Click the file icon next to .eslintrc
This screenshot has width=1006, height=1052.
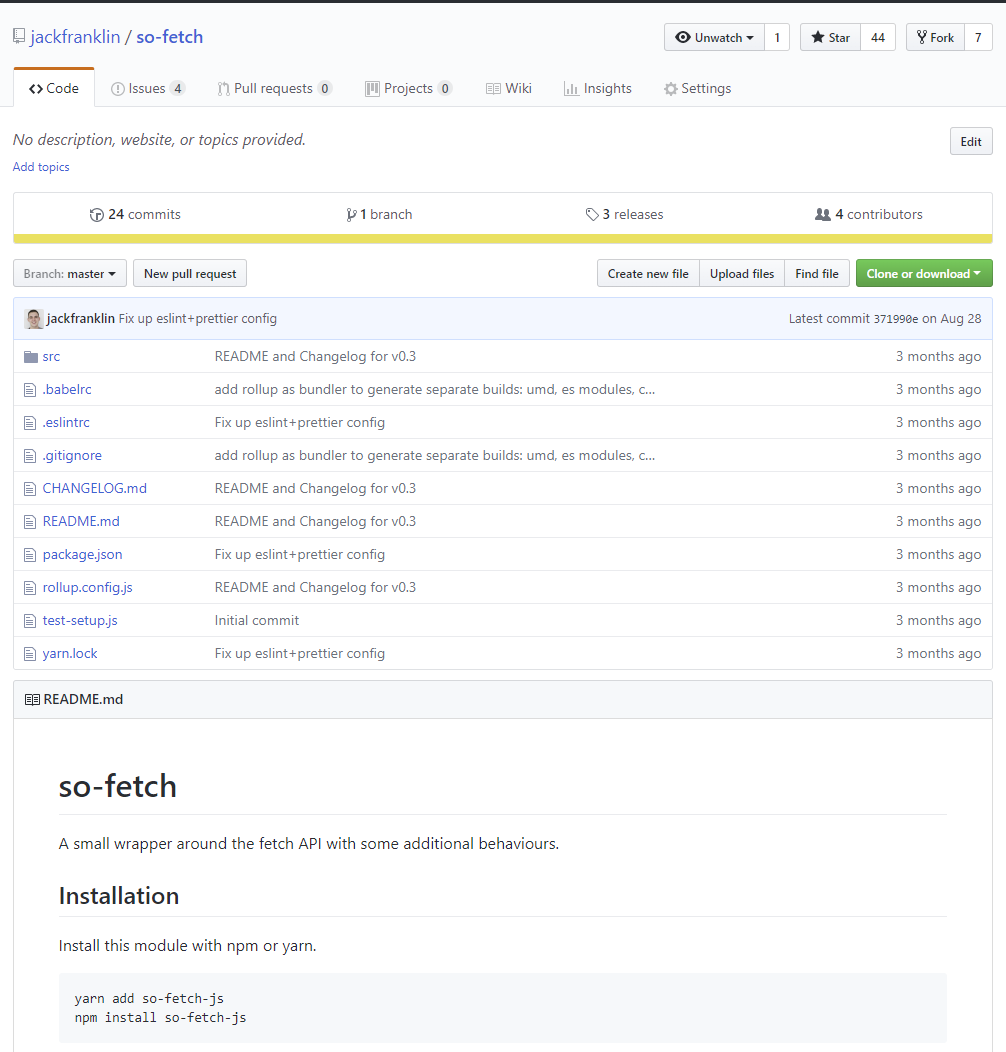30,423
